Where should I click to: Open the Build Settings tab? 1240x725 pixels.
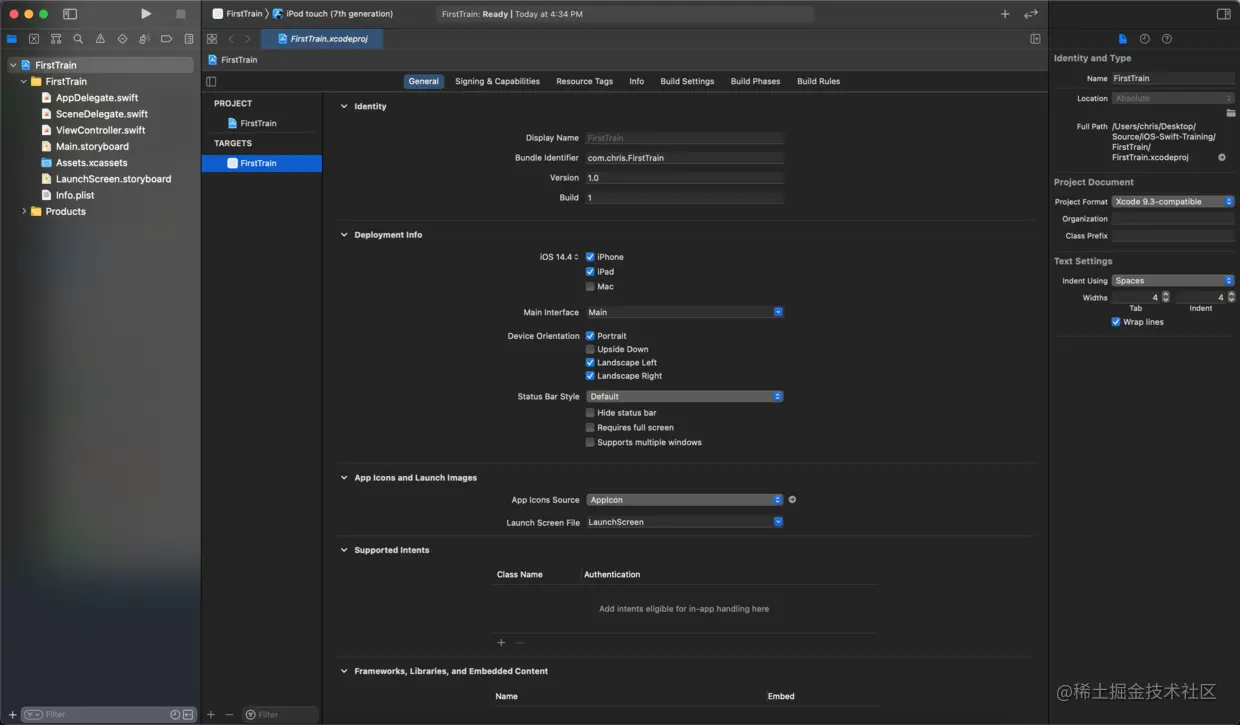687,81
